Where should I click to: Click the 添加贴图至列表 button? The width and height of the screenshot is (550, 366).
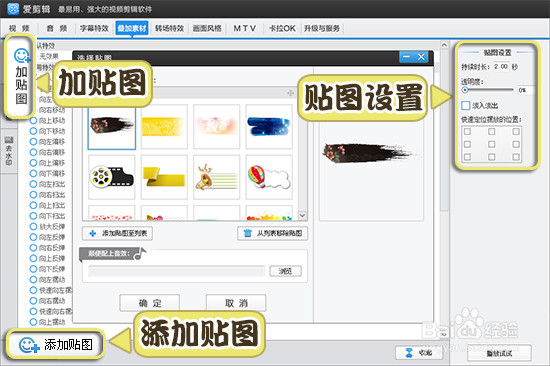[118, 233]
